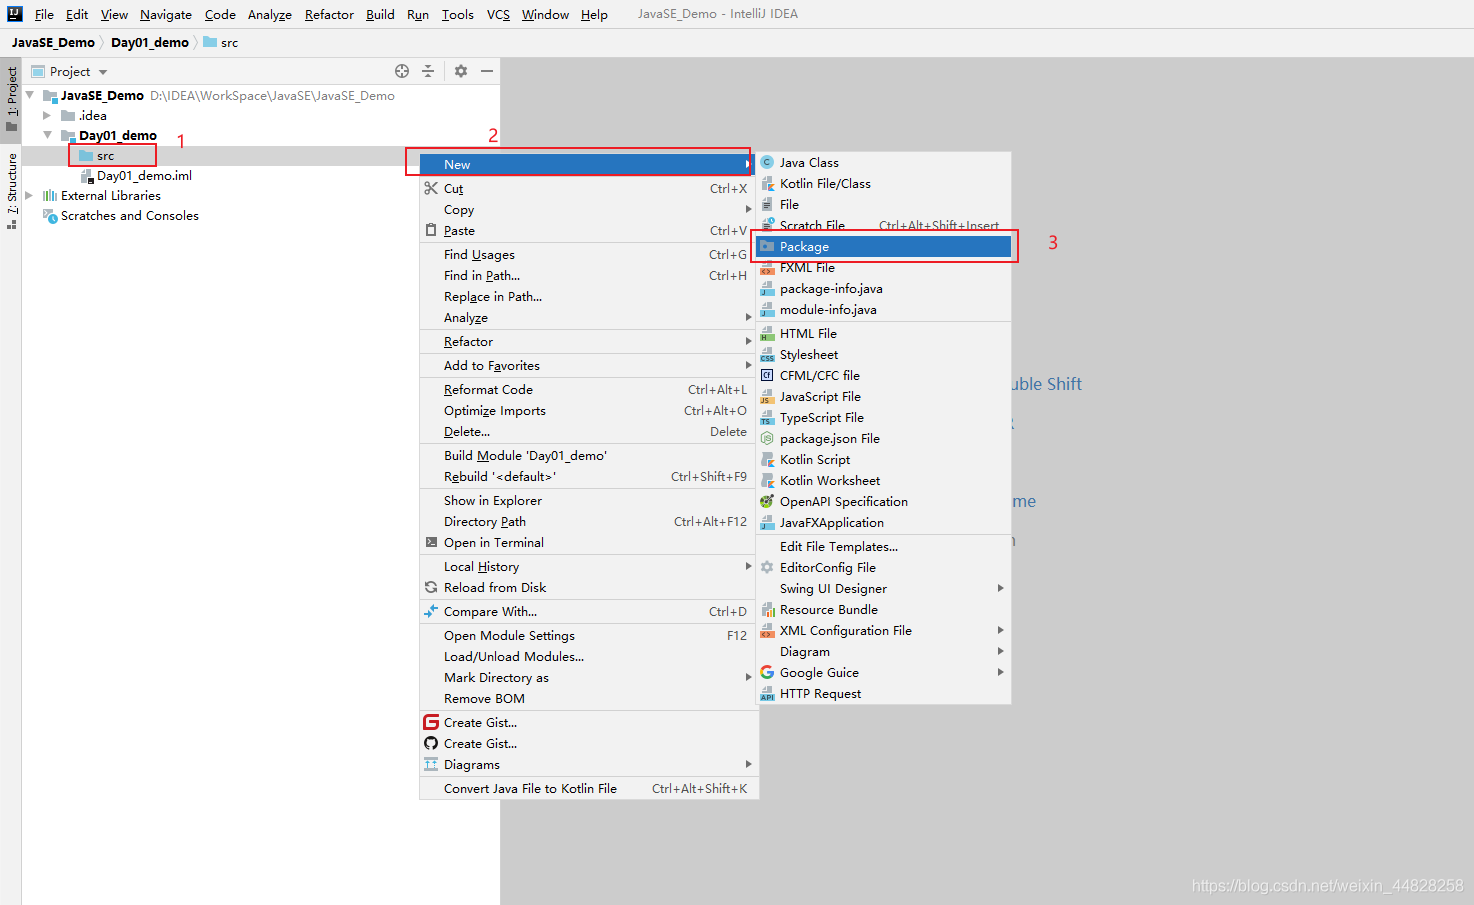Click the locate target icon in Project panel
This screenshot has height=905, width=1474.
402,71
